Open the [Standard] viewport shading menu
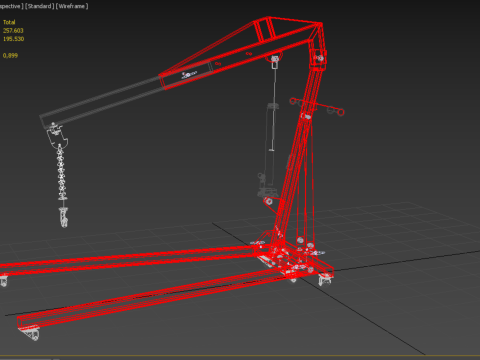Viewport: 480px width, 360px height. 39,6
